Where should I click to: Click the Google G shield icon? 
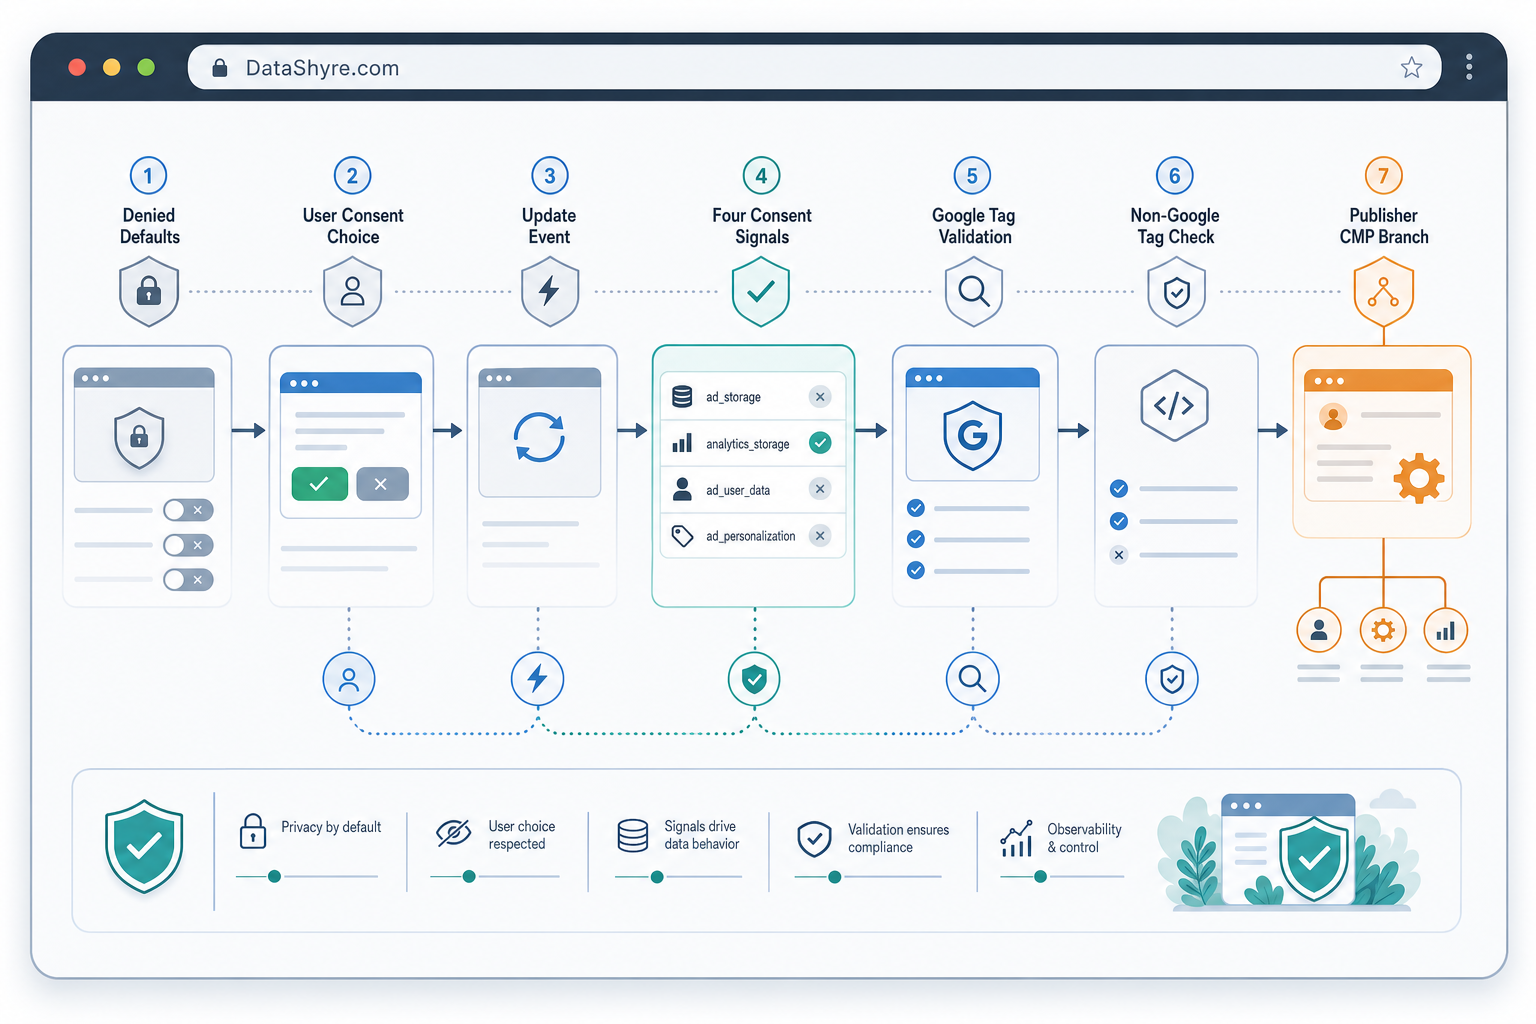[973, 435]
